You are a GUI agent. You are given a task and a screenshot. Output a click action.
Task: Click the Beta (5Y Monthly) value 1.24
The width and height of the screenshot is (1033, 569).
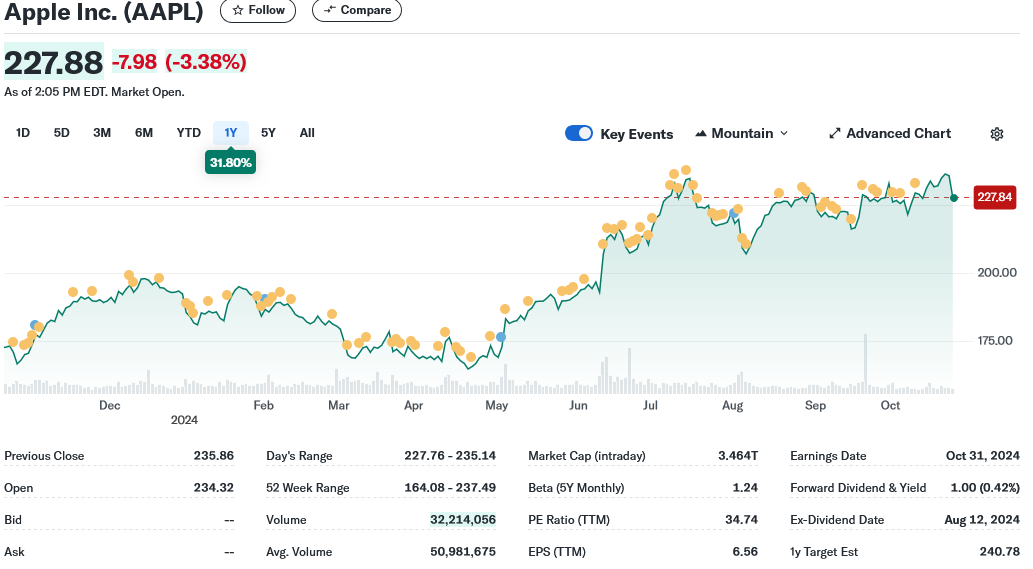[745, 488]
